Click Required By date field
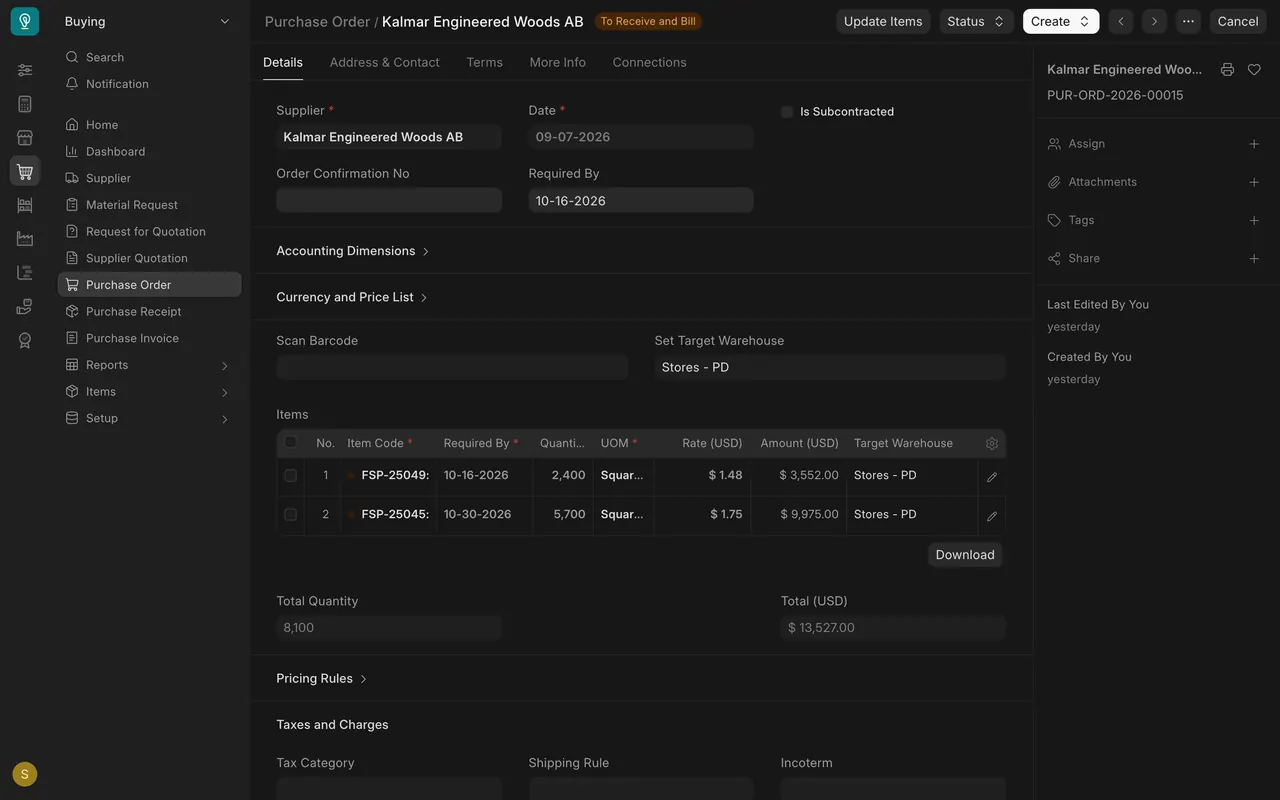 (641, 200)
